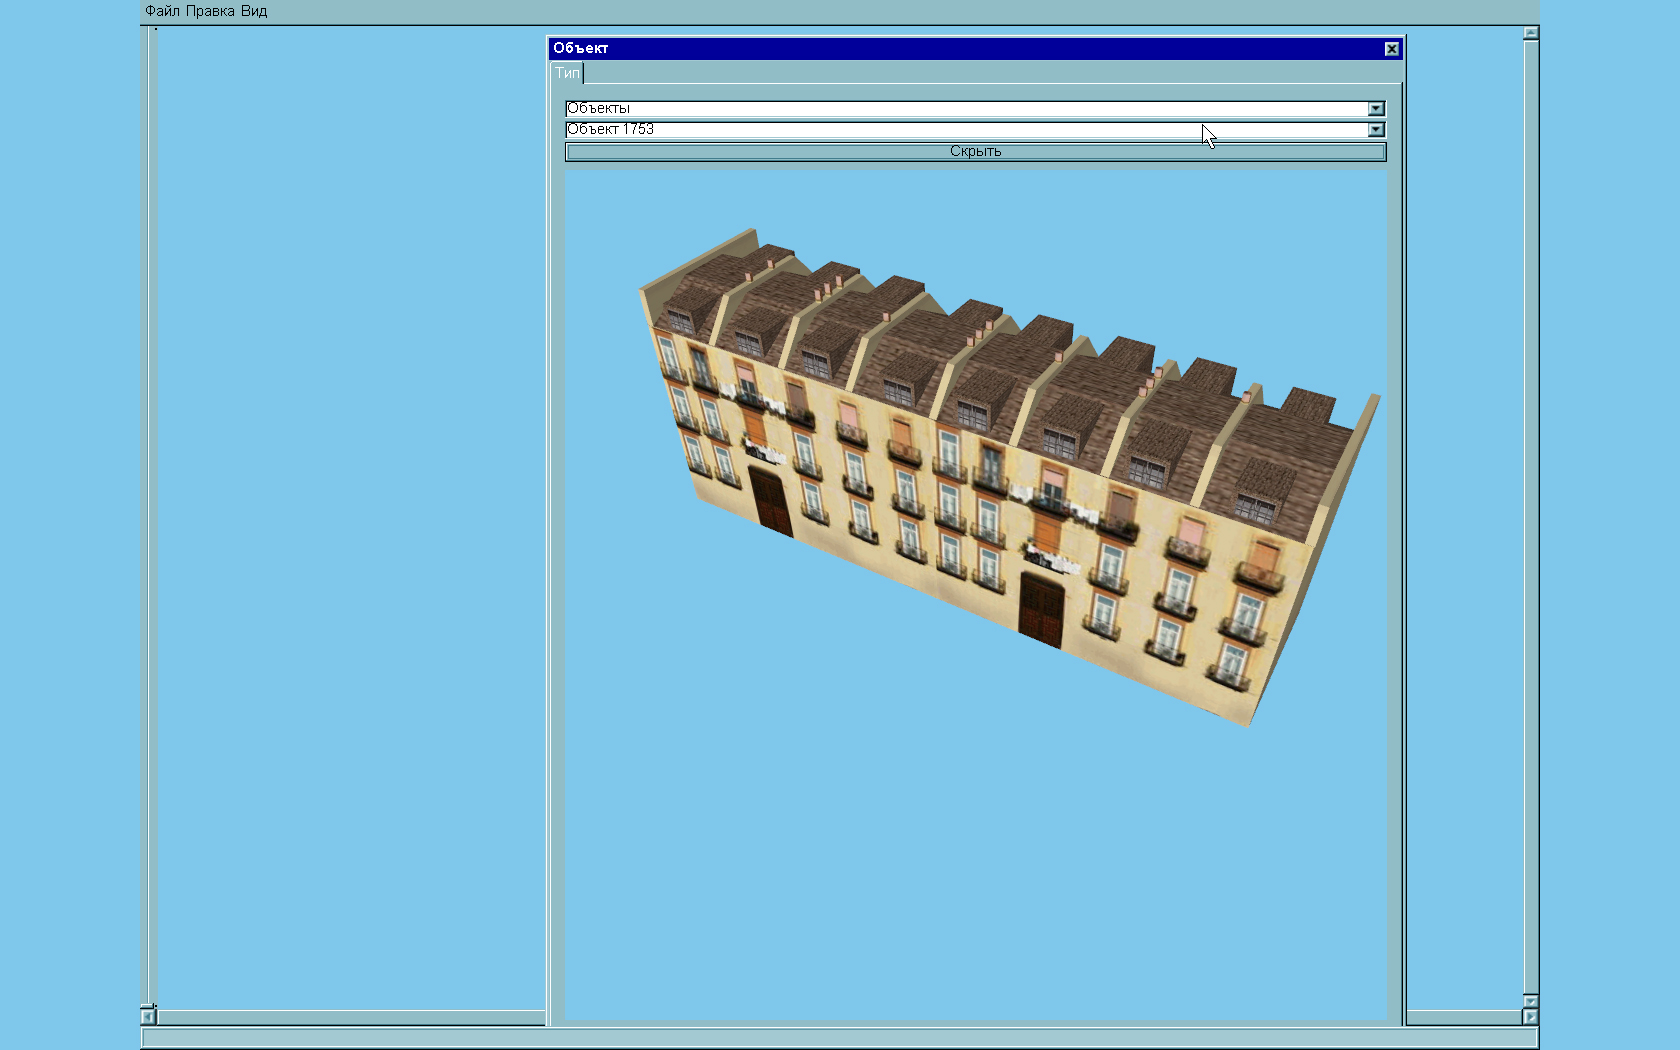Click the main window's vertical scroll up arrow

(x=1530, y=33)
